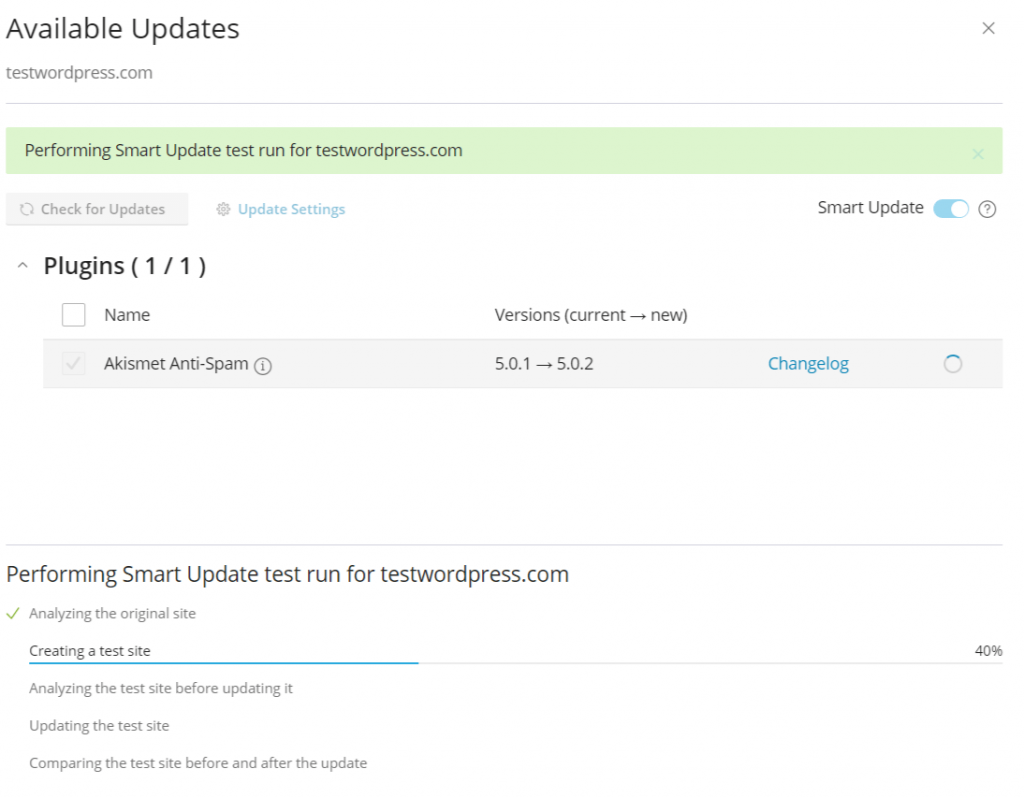
Task: Click the Name column header
Action: (127, 315)
